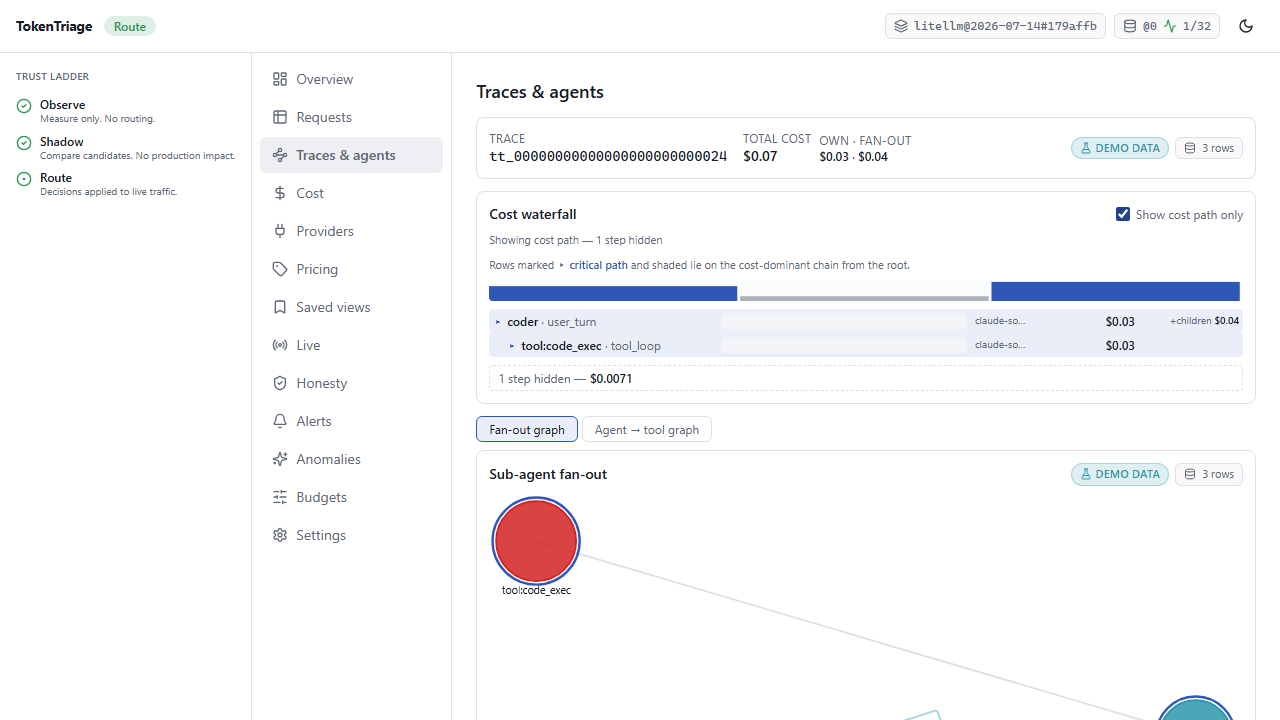Uncheck the Show cost path only checkbox
1280x720 pixels.
[1123, 214]
